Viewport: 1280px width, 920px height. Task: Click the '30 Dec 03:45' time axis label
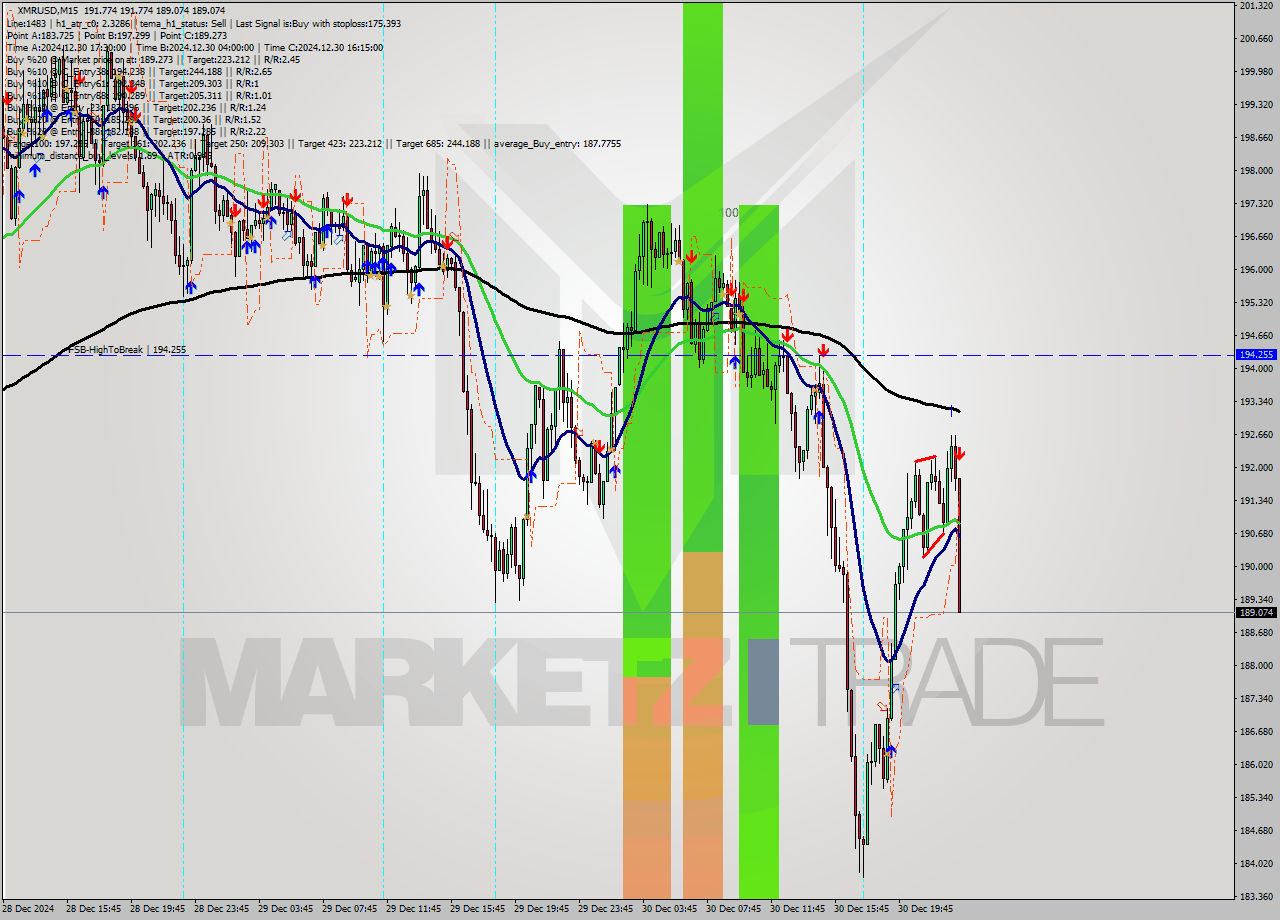tap(669, 910)
